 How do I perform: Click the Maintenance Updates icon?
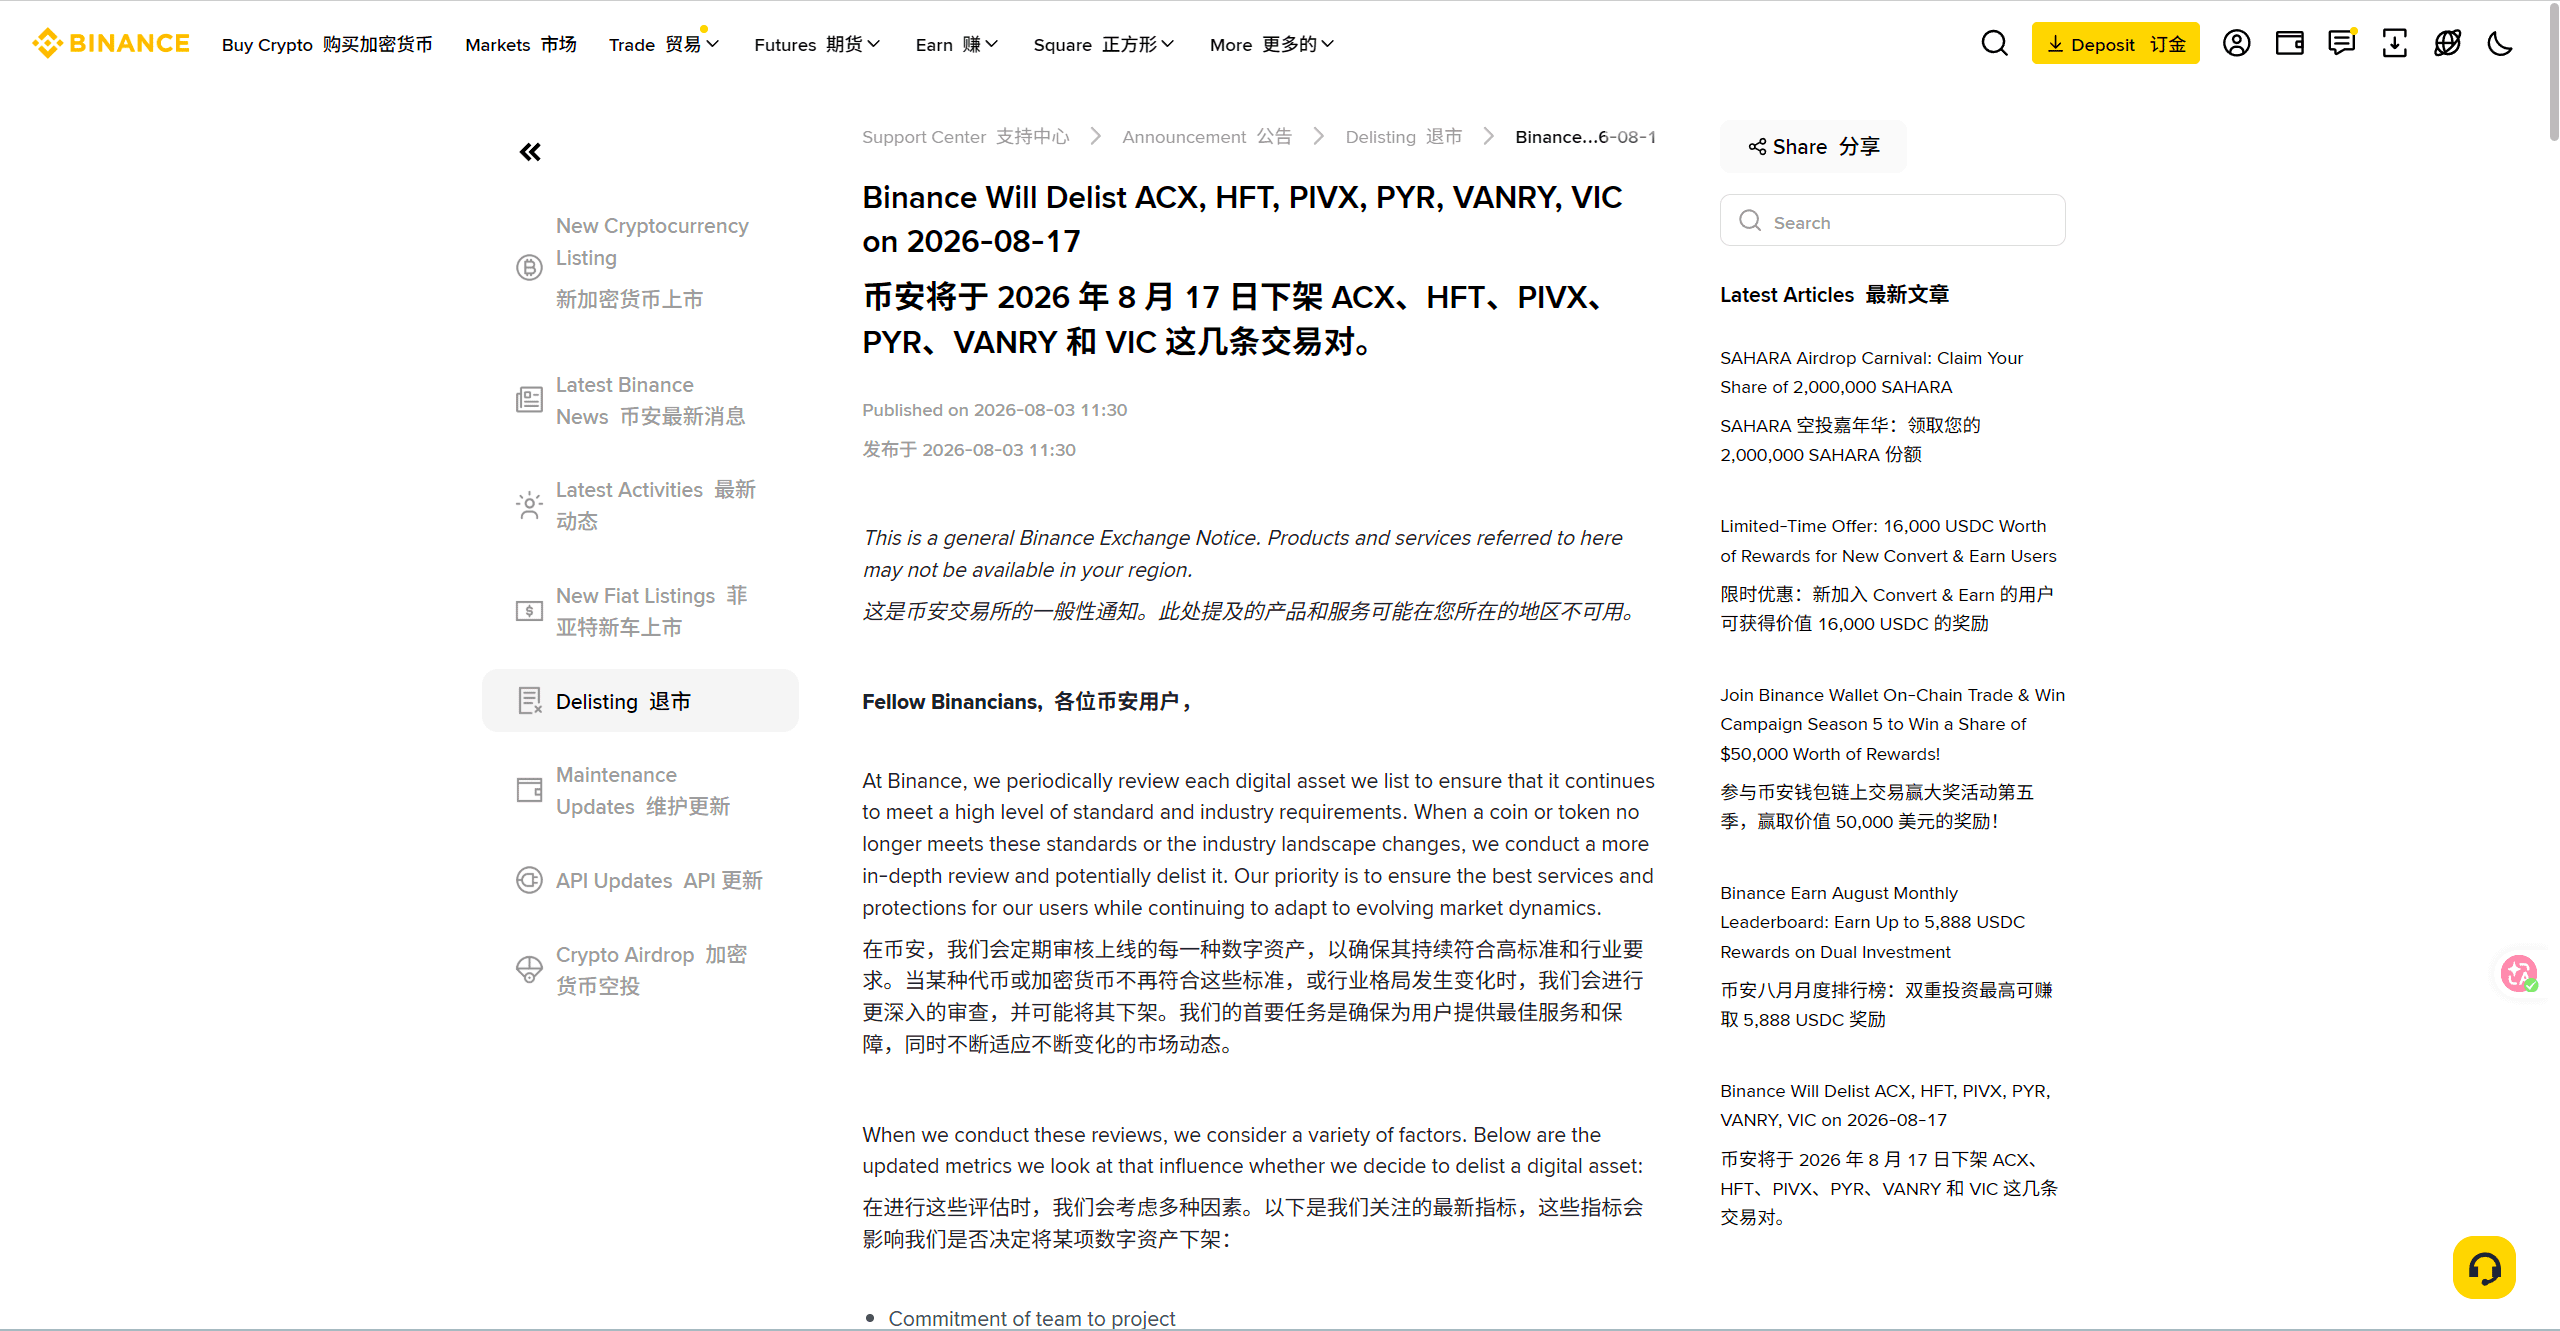[x=529, y=790]
